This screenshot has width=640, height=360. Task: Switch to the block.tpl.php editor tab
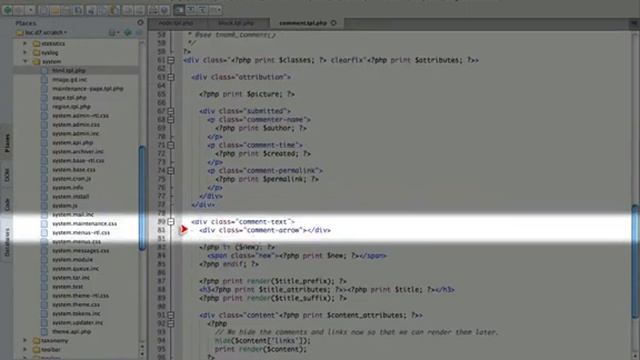236,23
